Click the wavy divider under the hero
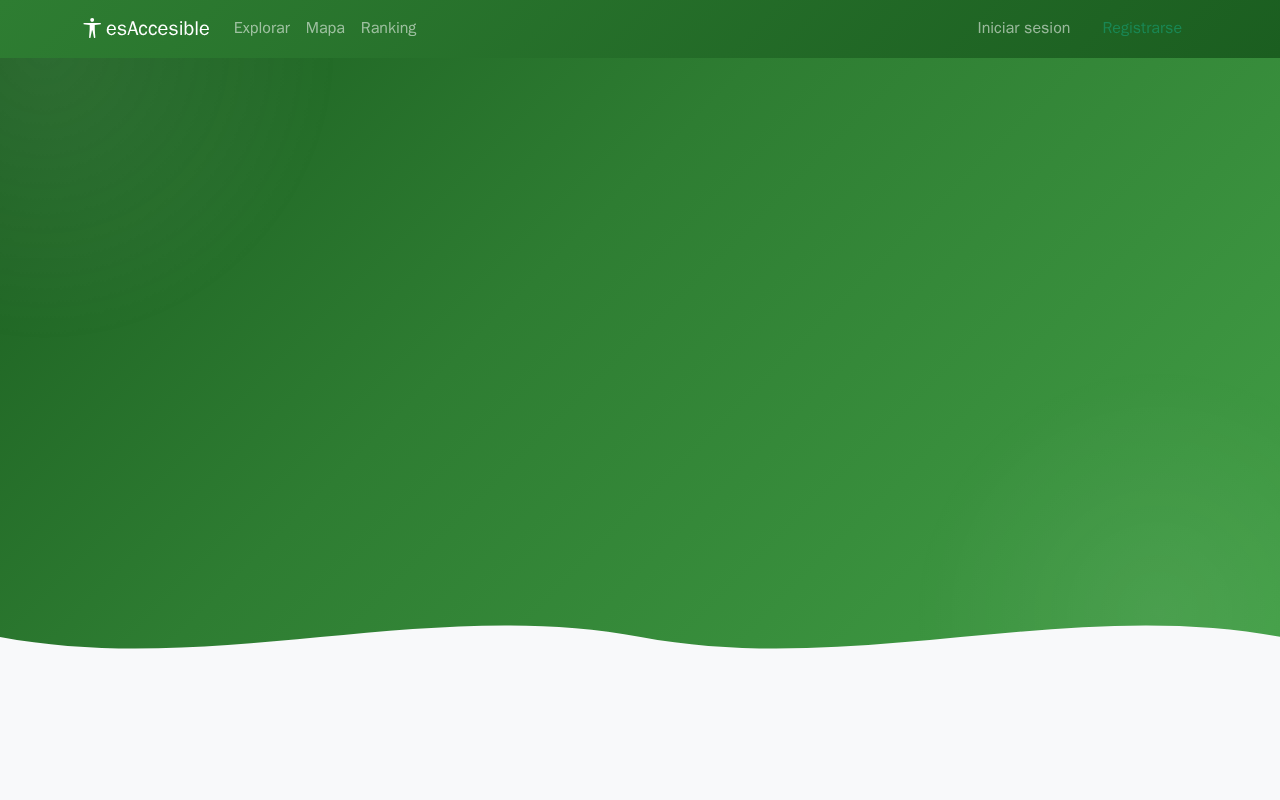The height and width of the screenshot is (800, 1280). (x=640, y=638)
